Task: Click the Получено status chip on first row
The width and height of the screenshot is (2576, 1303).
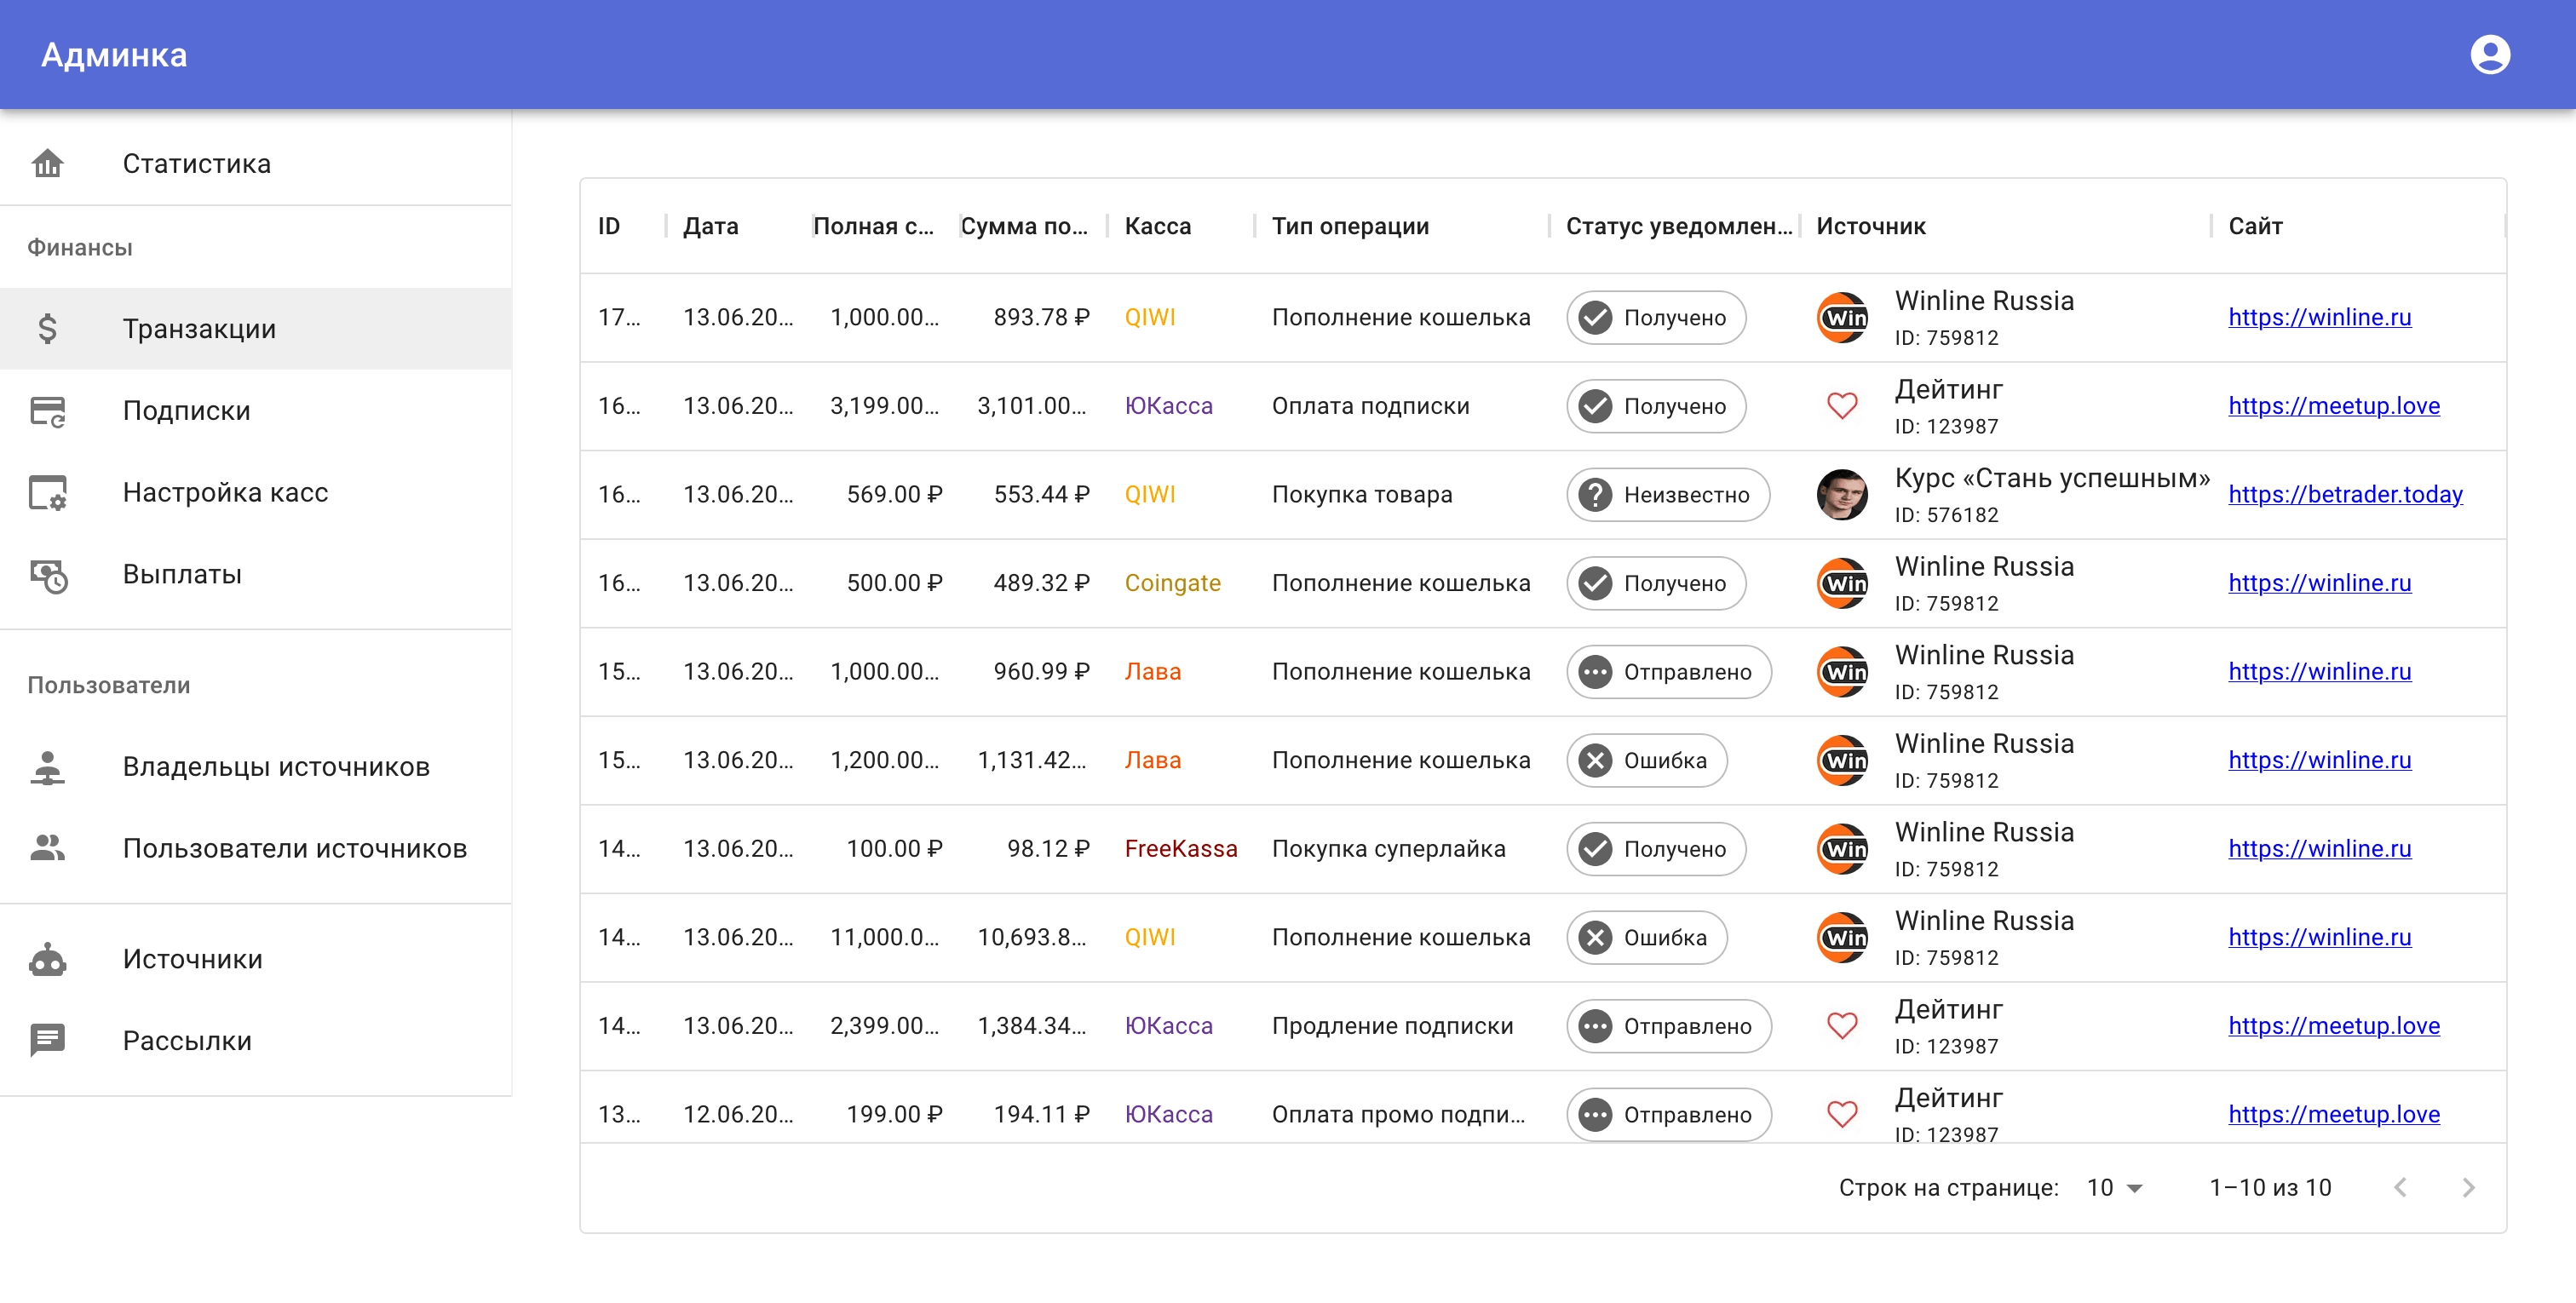Action: pos(1655,317)
